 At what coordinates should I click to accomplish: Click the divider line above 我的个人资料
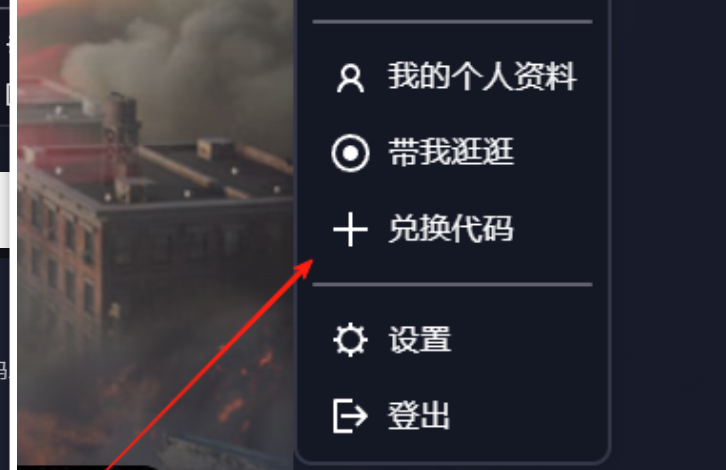tap(452, 22)
